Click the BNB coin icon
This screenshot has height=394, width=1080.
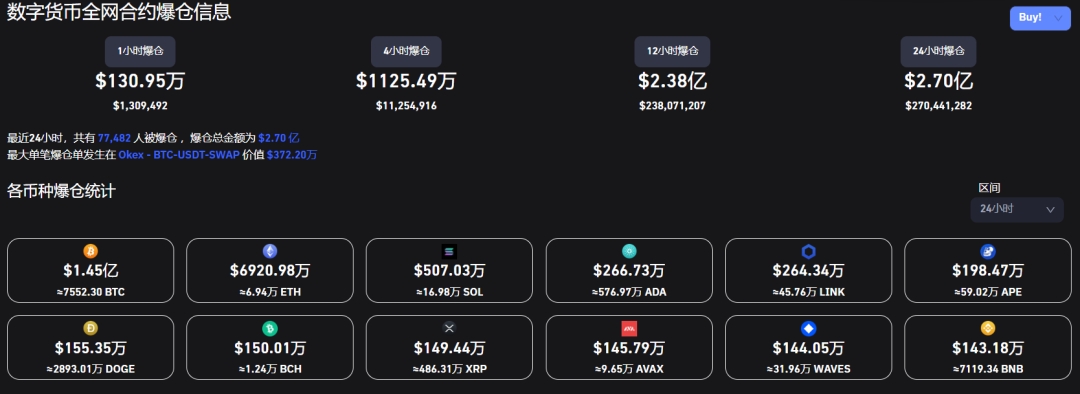(988, 329)
